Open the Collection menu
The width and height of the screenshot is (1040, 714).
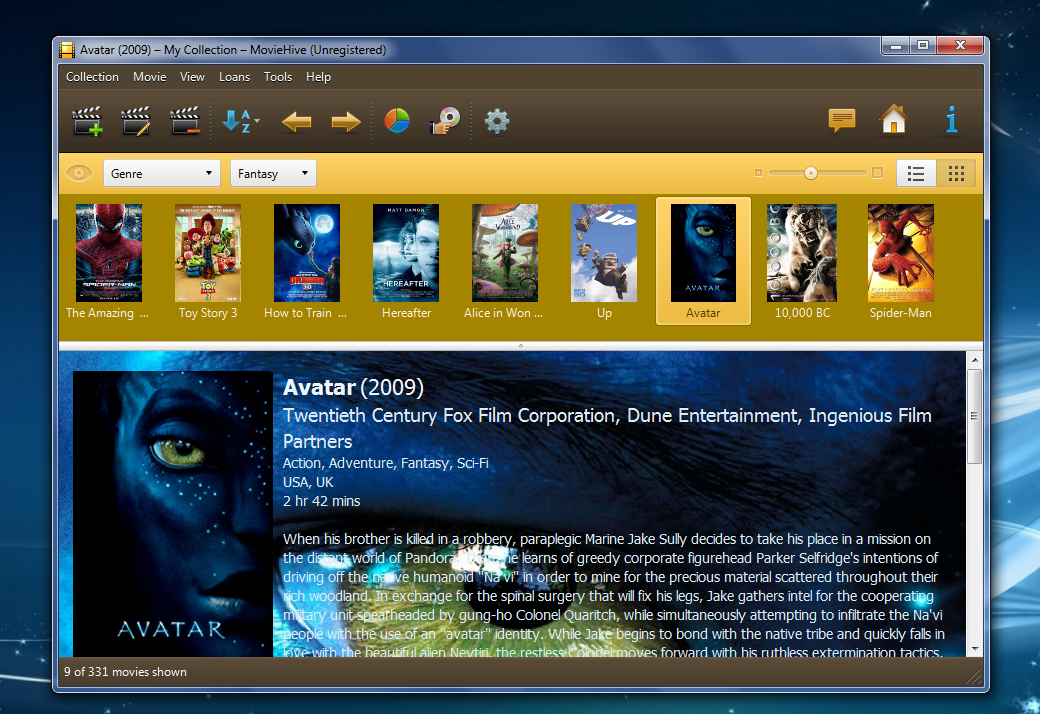(92, 77)
